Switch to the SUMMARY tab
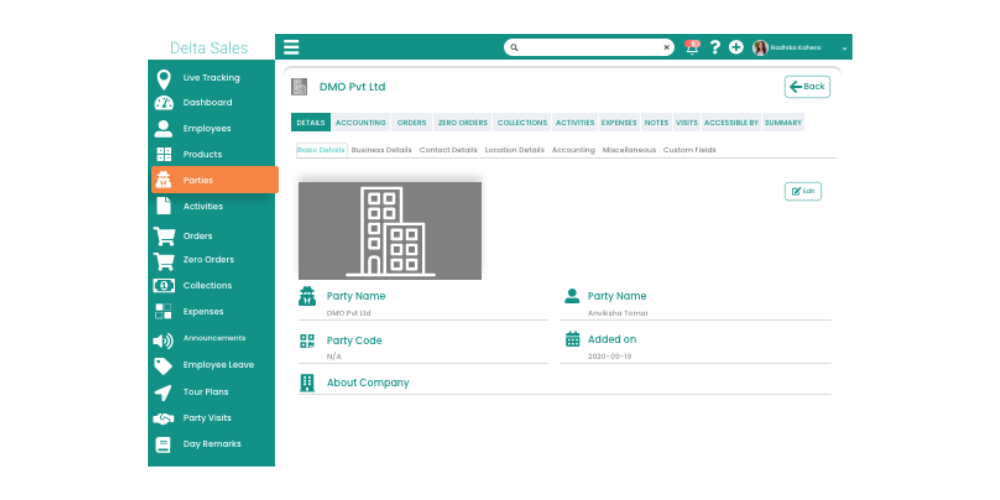 click(x=783, y=122)
